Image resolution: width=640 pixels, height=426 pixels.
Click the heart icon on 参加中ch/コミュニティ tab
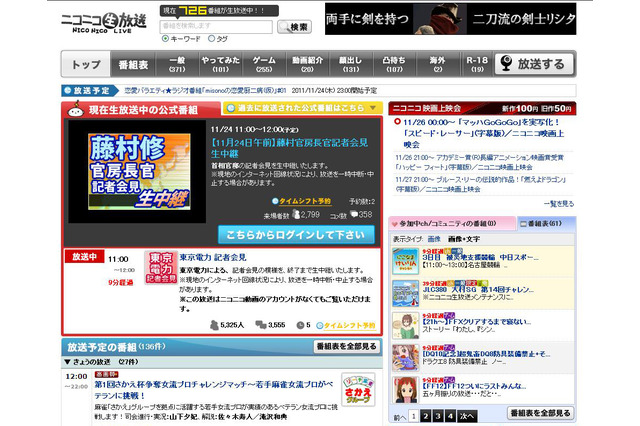pos(394,224)
